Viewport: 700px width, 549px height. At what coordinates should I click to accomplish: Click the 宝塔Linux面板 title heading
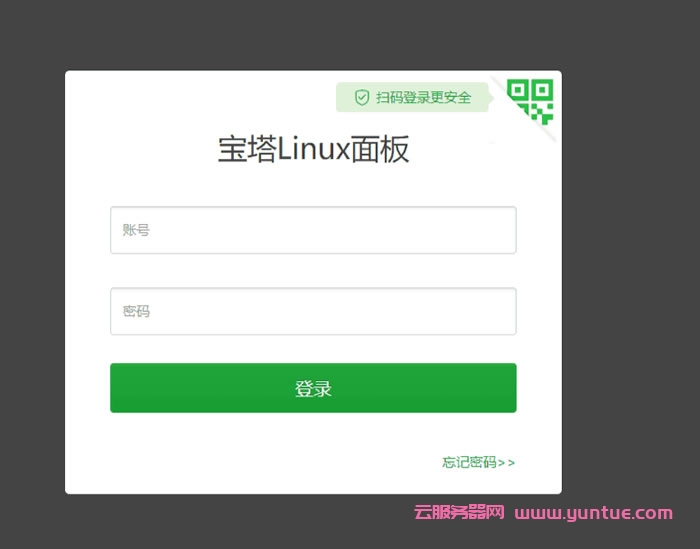[x=313, y=149]
